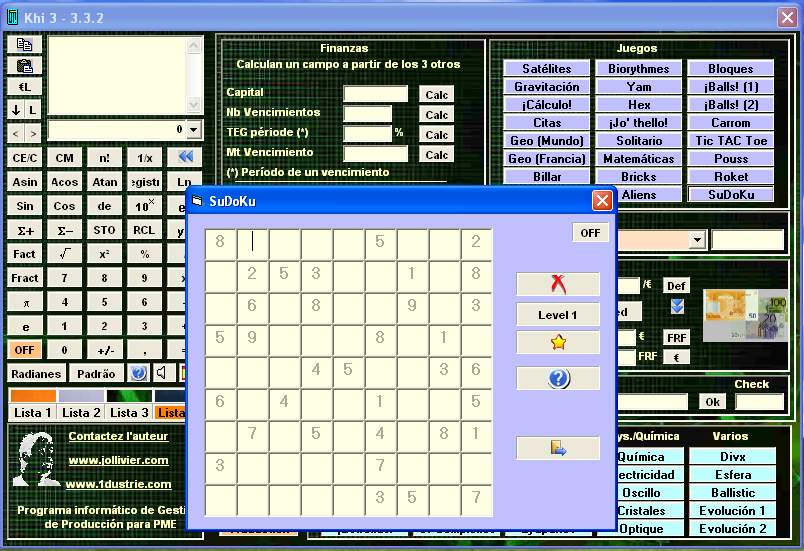The height and width of the screenshot is (551, 804).
Task: Click the paste clipboard icon button
Action: [x=25, y=66]
